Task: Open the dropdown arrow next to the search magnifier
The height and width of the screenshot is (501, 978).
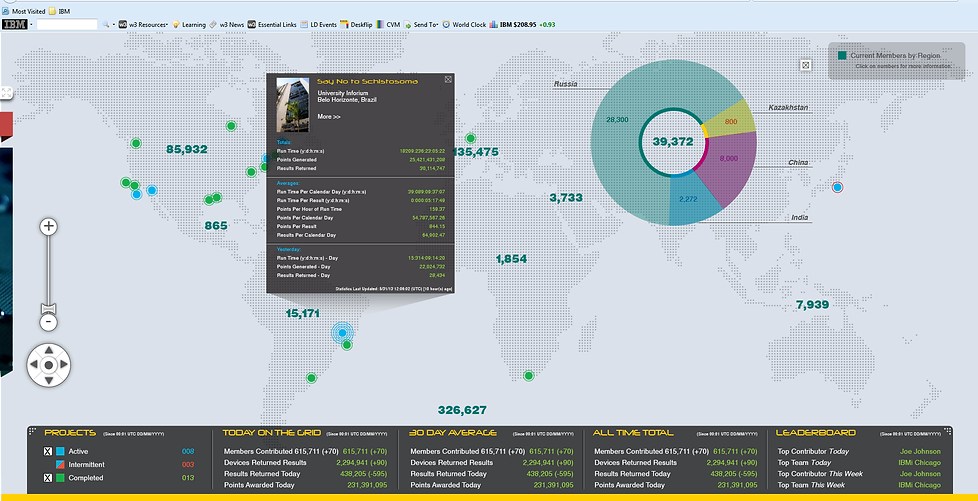Action: 114,25
